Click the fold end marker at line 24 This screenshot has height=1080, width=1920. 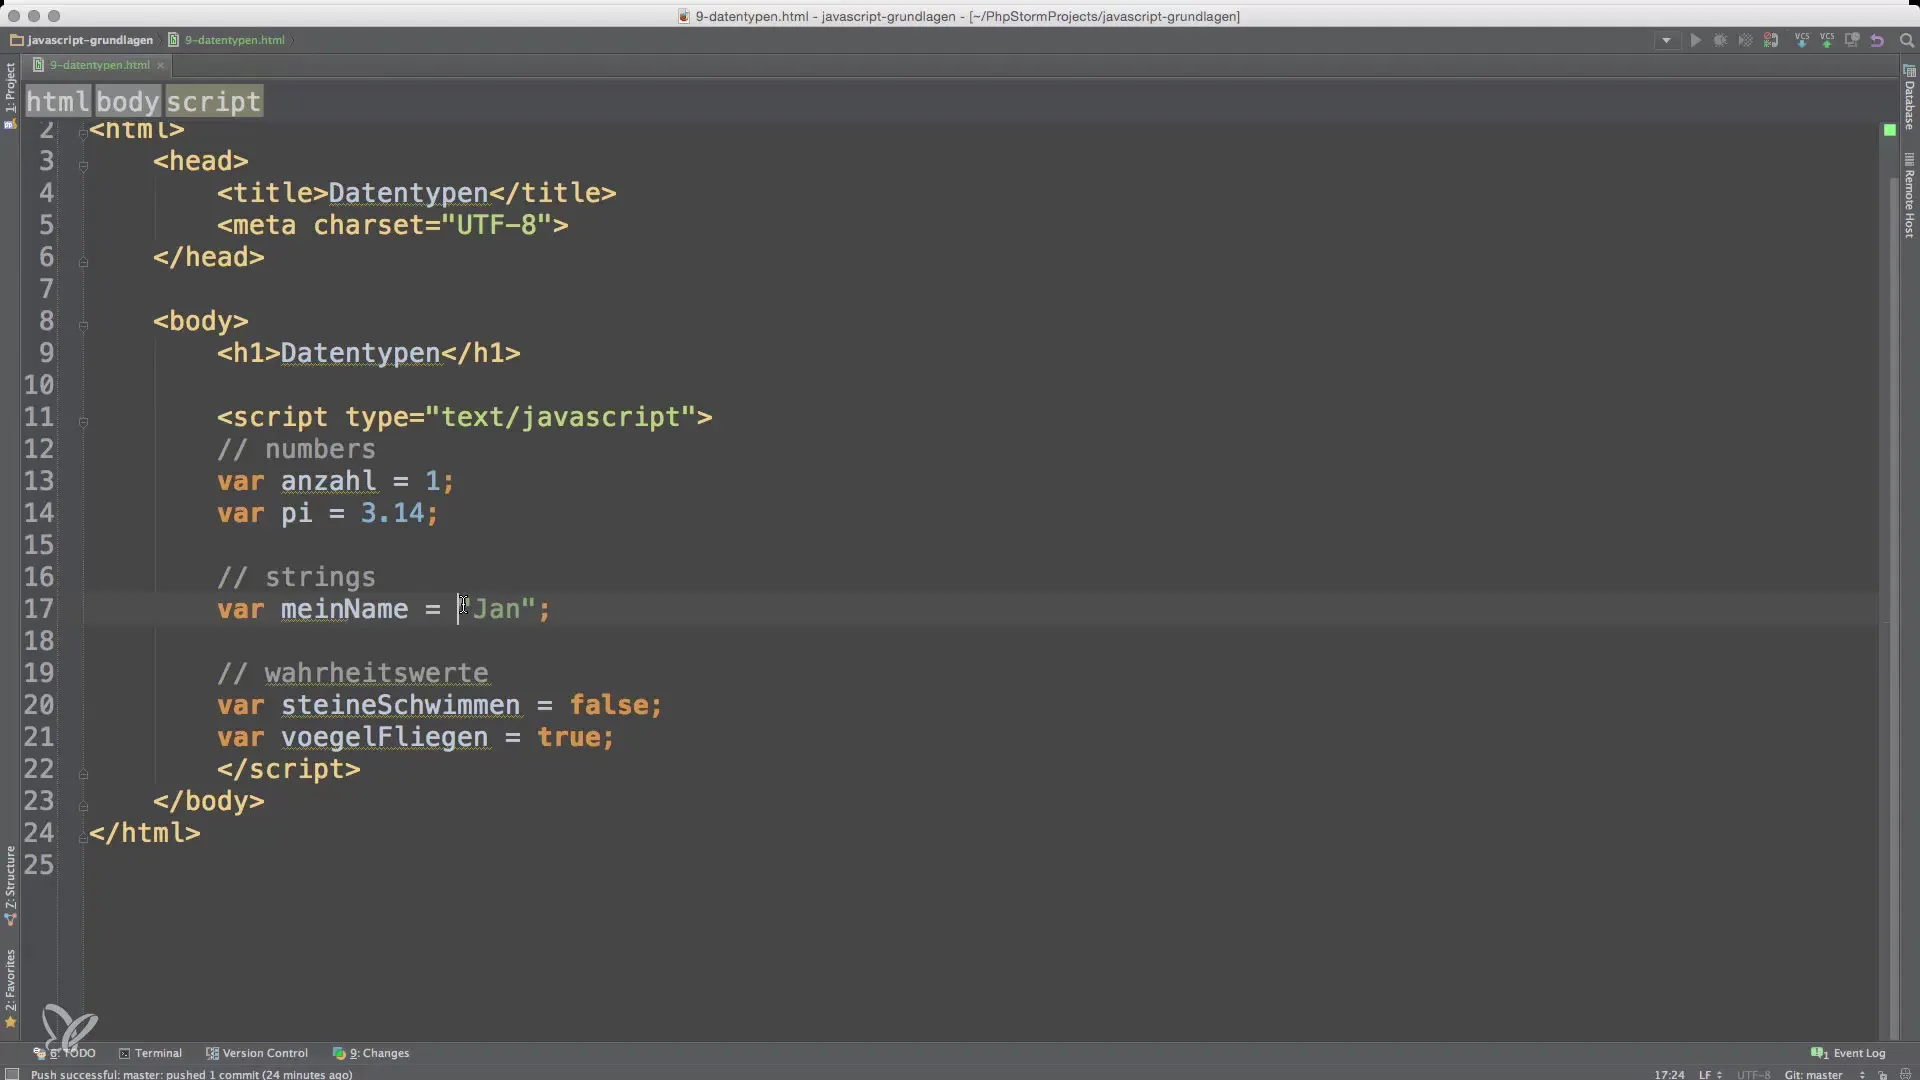click(83, 838)
